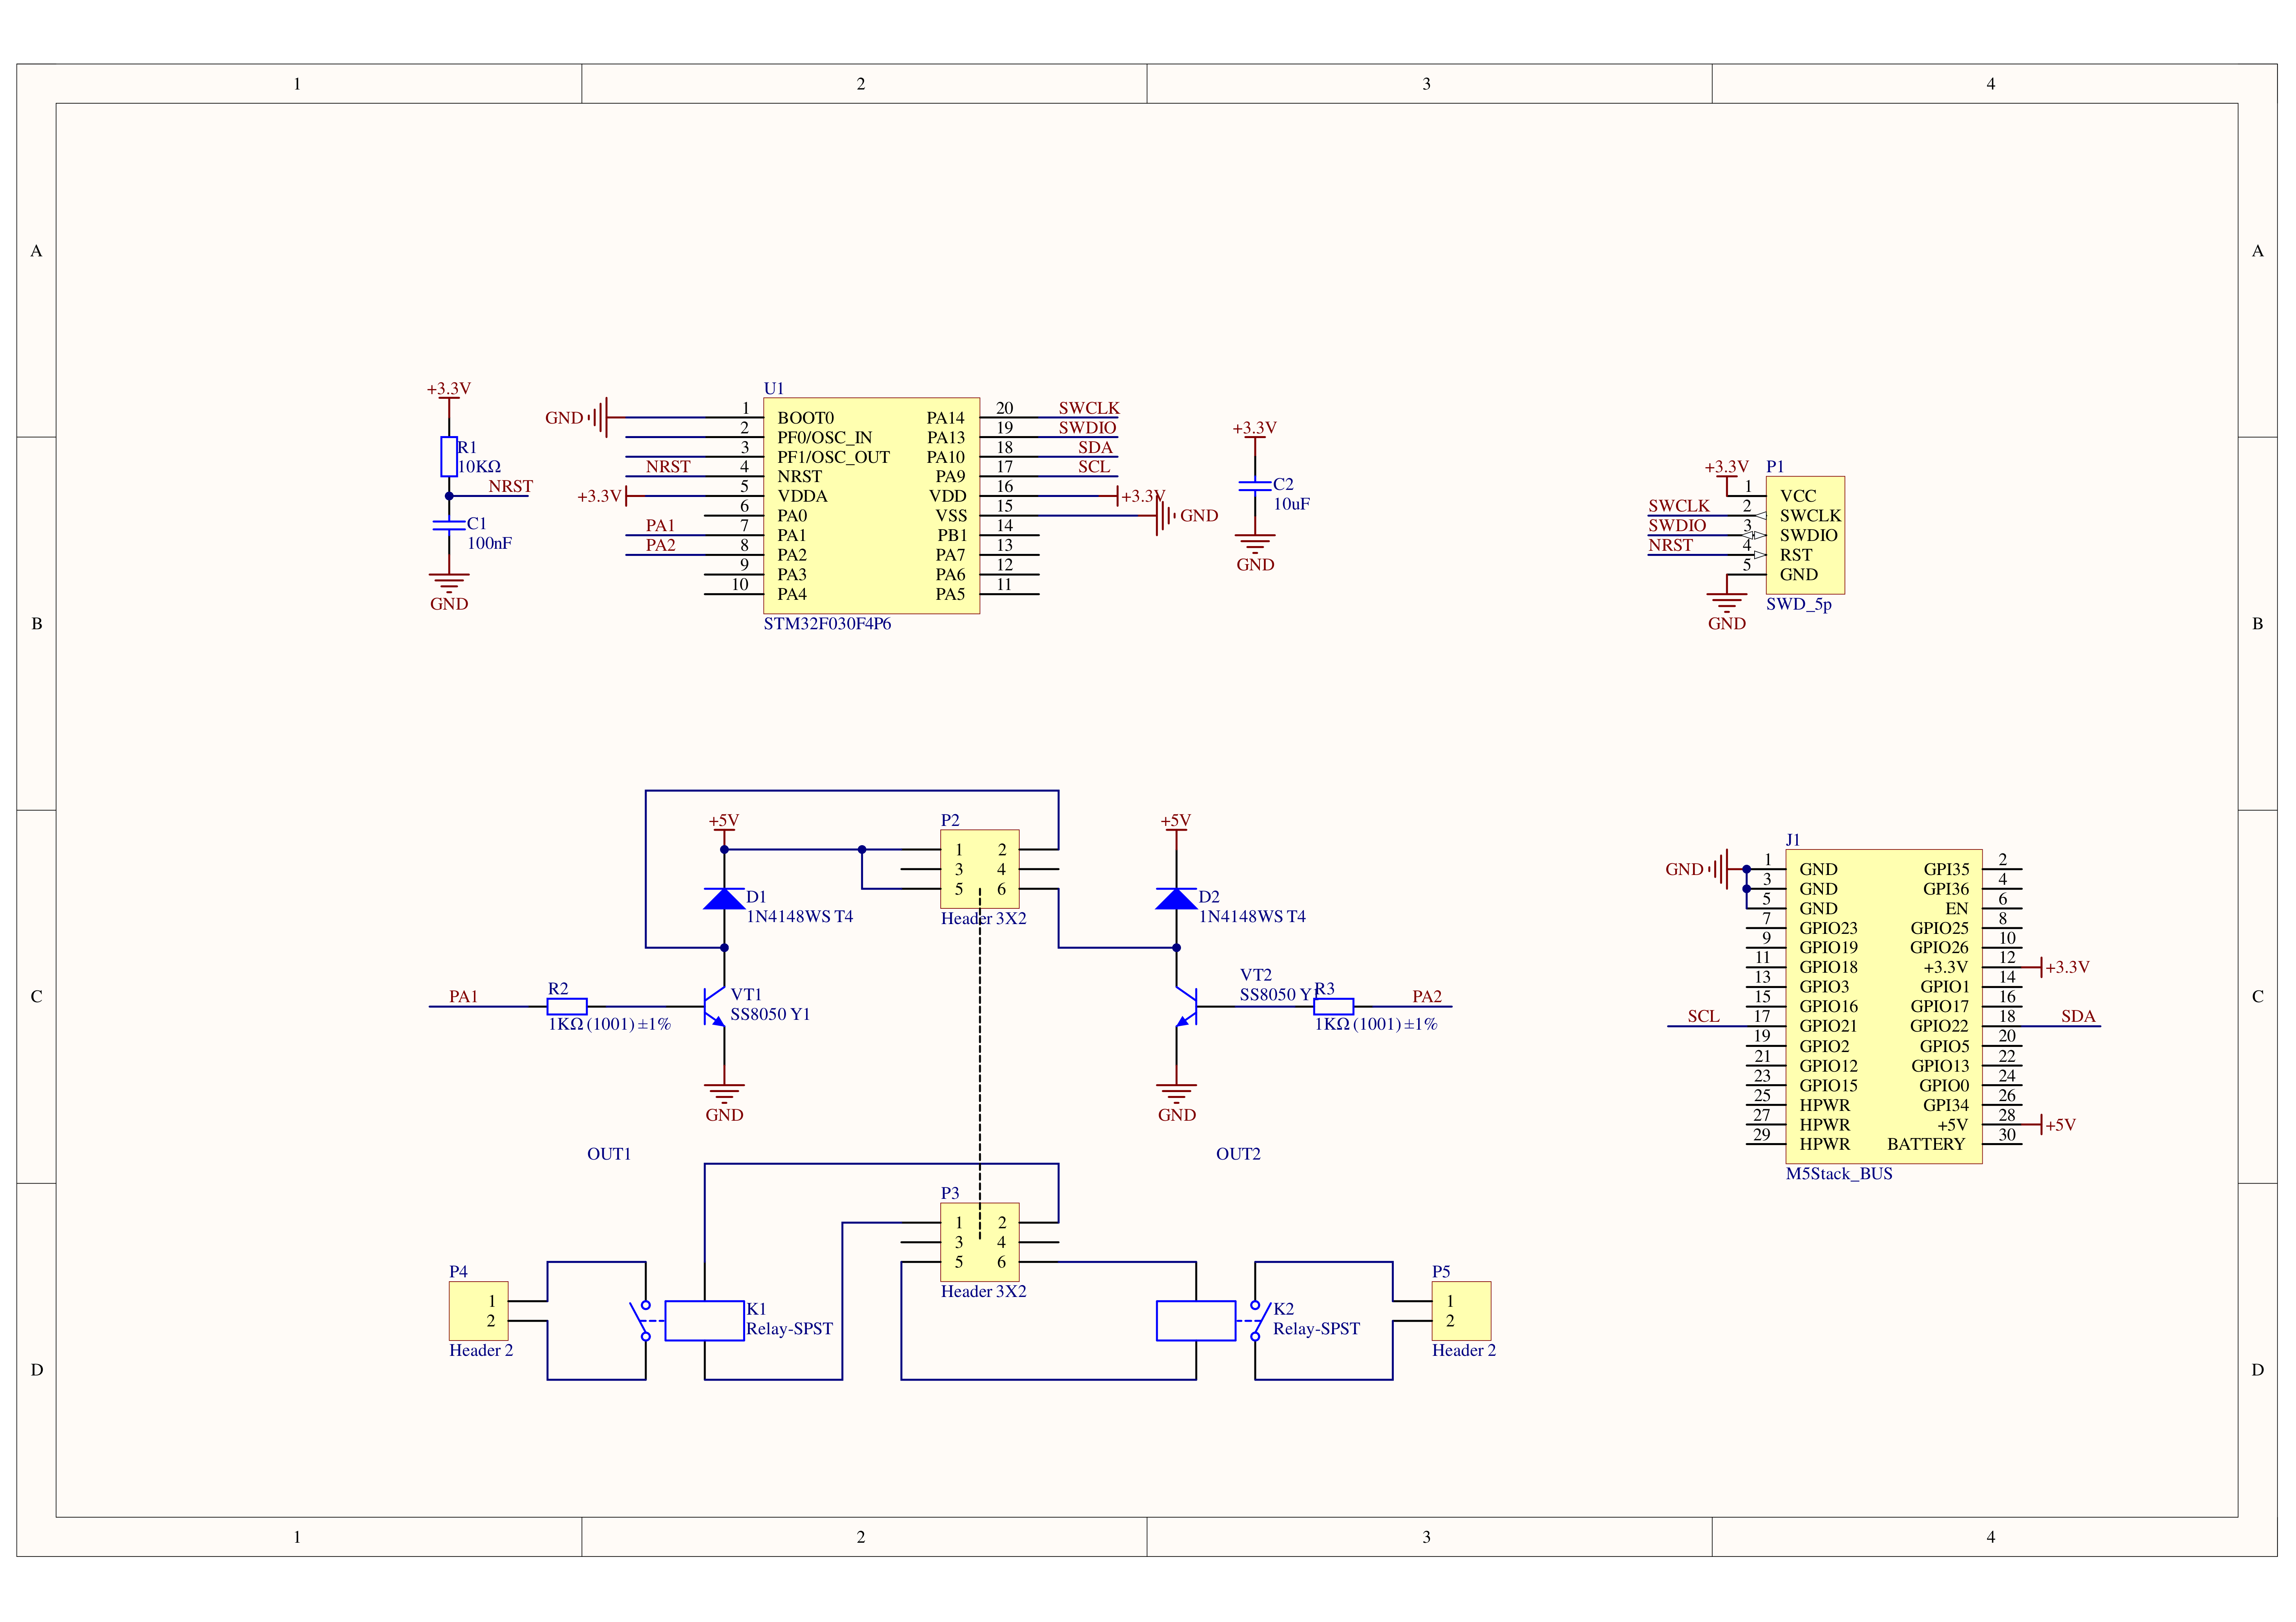Select the SWDIO net label at PA13

point(1087,428)
